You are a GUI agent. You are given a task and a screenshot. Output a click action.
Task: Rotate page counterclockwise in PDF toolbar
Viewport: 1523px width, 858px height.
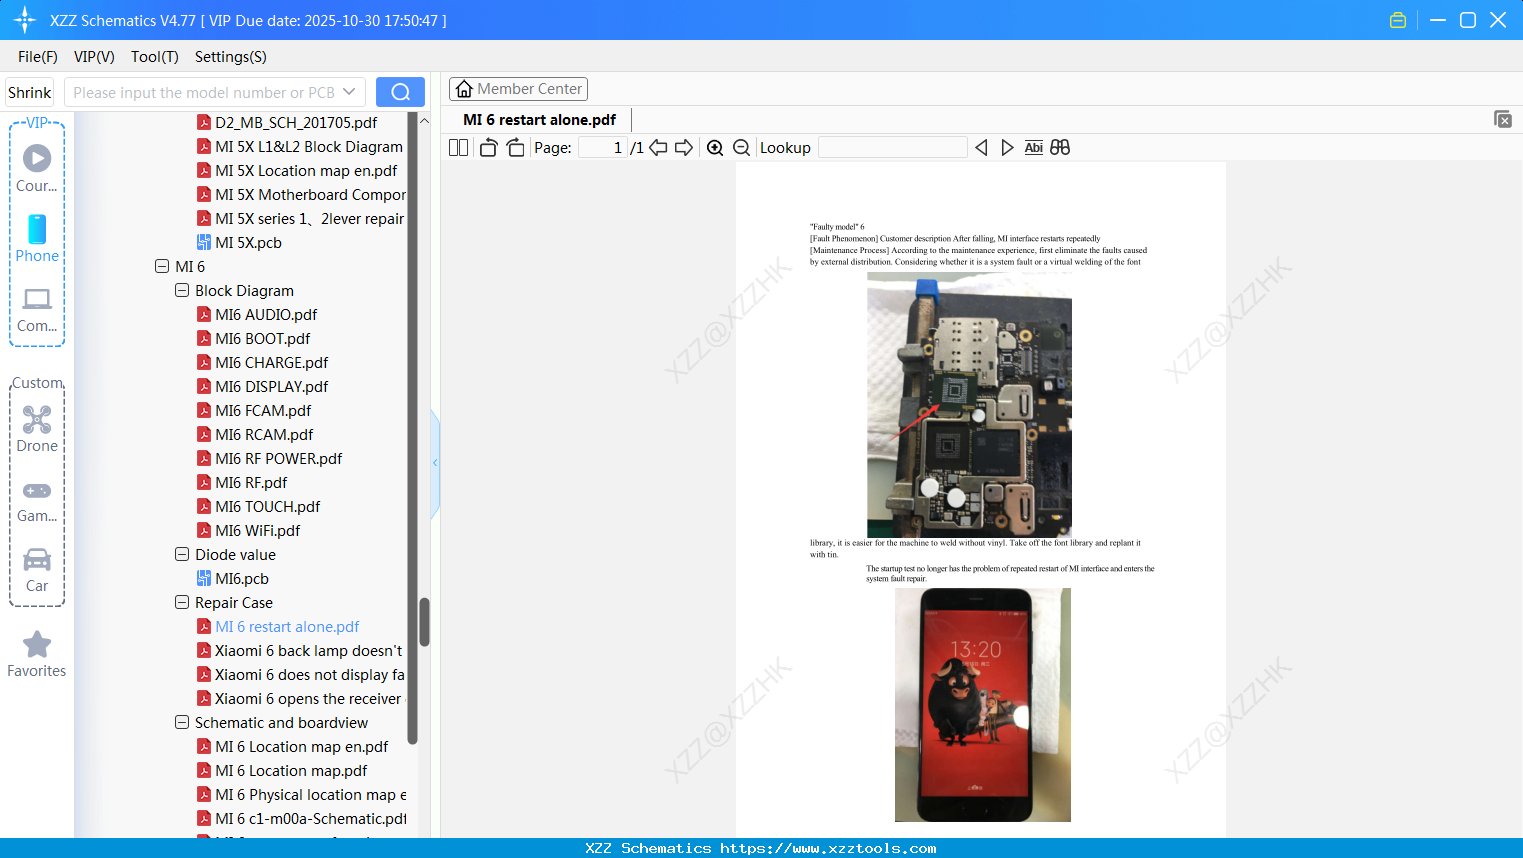(x=488, y=148)
